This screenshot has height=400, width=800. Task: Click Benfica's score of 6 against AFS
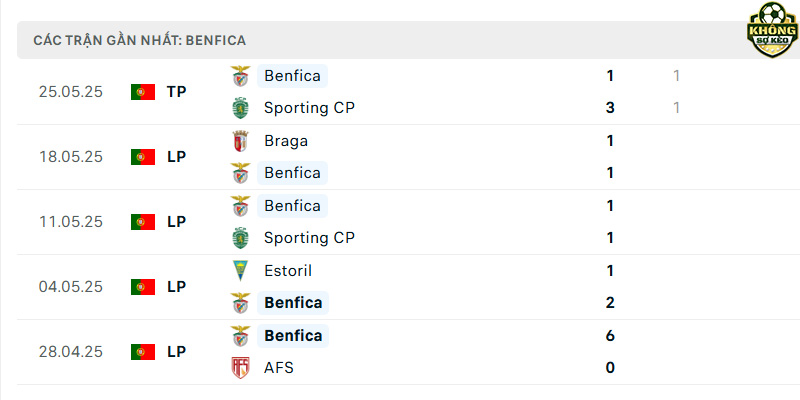(x=610, y=336)
